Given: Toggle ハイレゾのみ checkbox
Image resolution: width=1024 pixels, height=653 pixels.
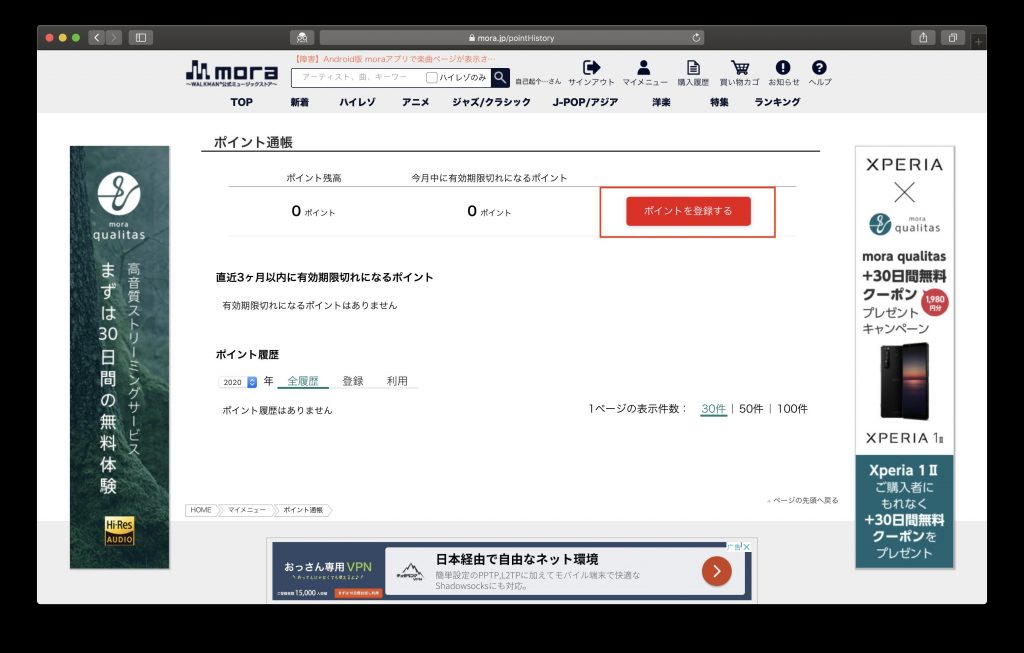Looking at the screenshot, I should [431, 77].
